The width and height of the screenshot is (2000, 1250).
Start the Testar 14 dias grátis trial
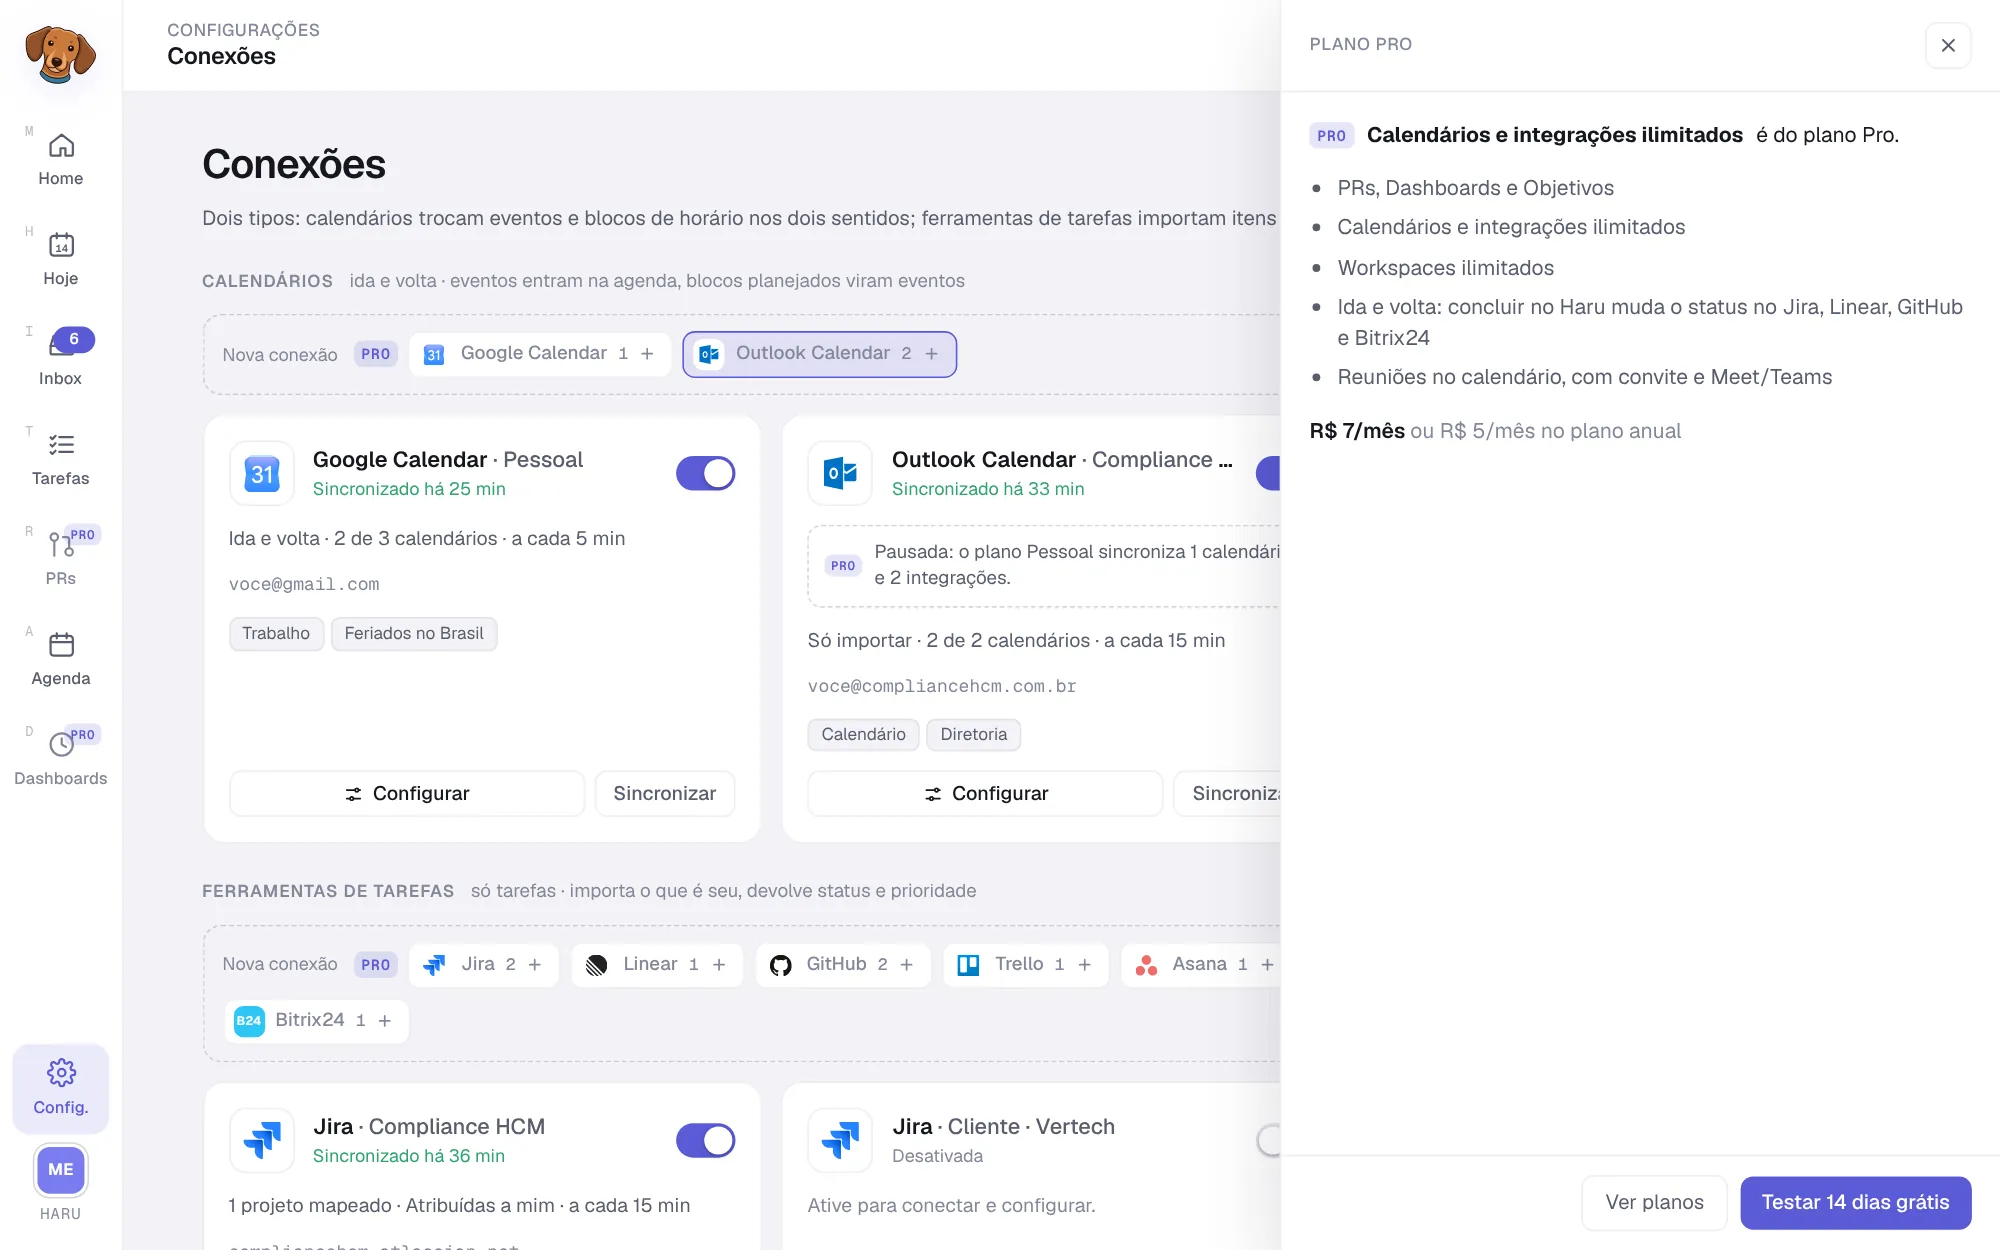click(1855, 1202)
